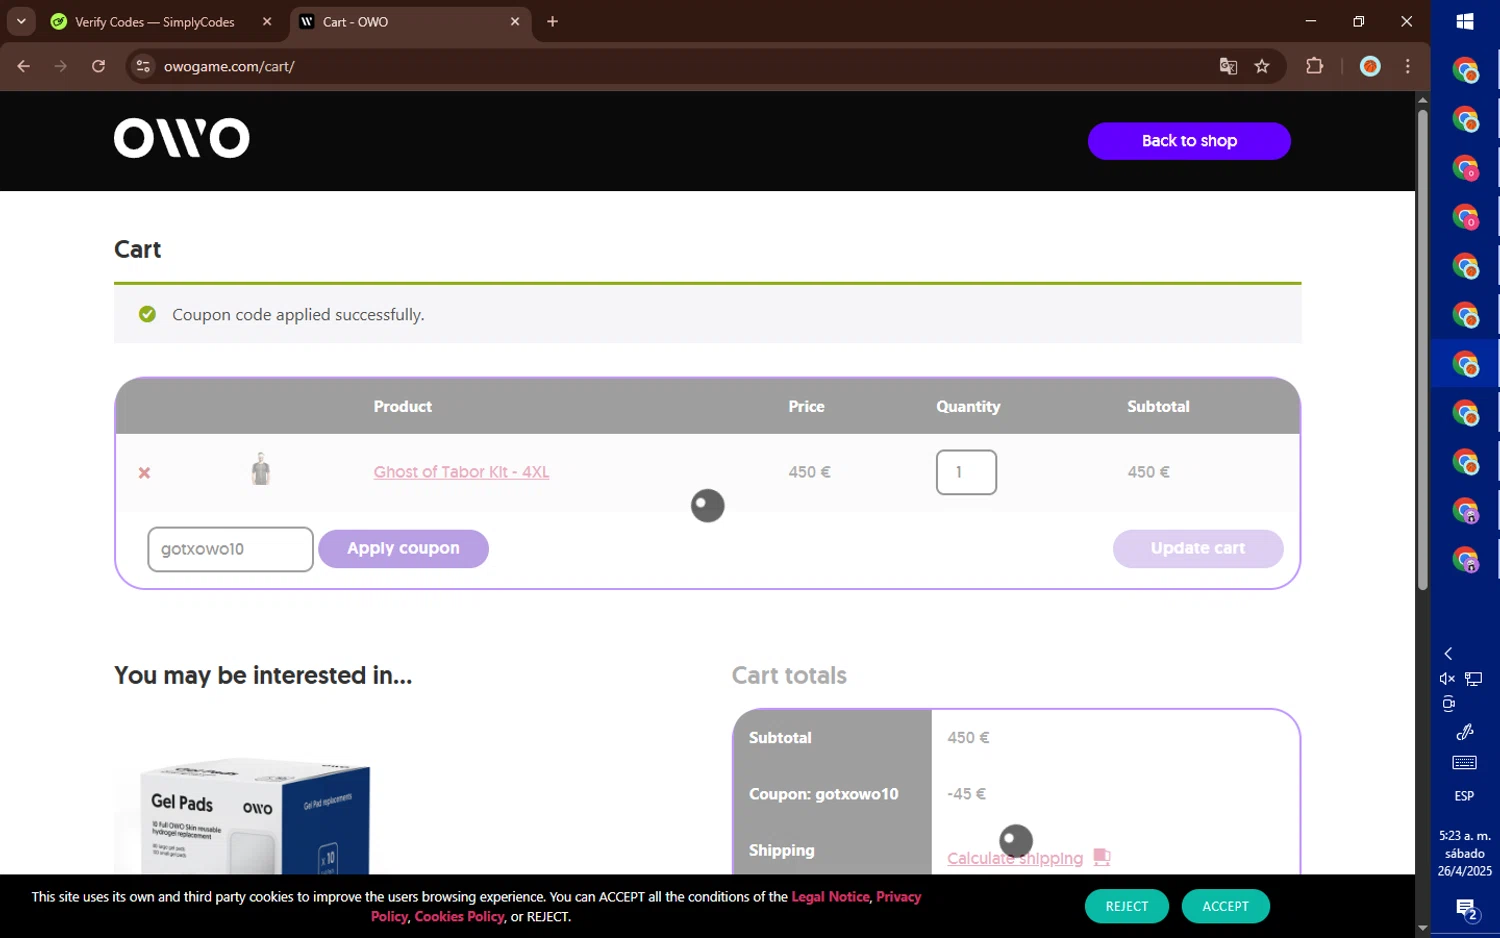1500x938 pixels.
Task: Go back to the previous page
Action: [x=24, y=66]
